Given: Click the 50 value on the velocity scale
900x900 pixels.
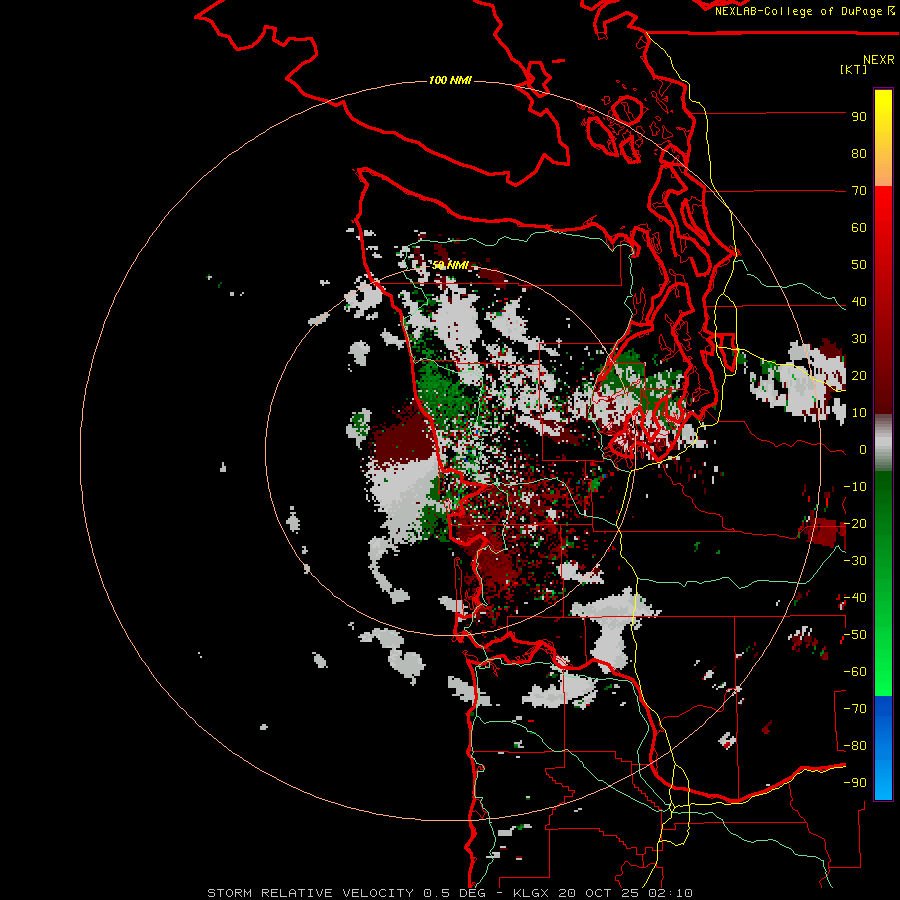Looking at the screenshot, I should (x=859, y=265).
